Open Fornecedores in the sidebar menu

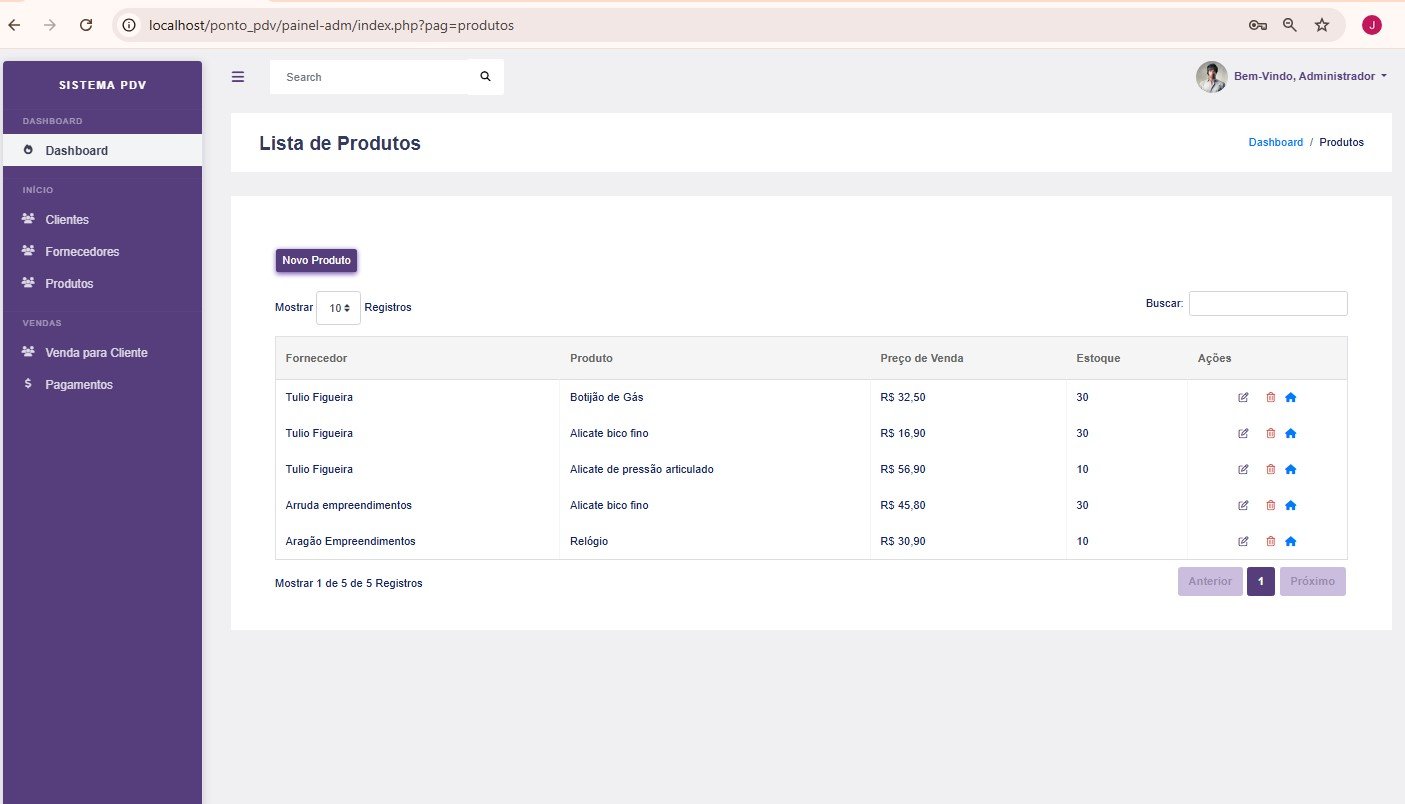pyautogui.click(x=82, y=252)
